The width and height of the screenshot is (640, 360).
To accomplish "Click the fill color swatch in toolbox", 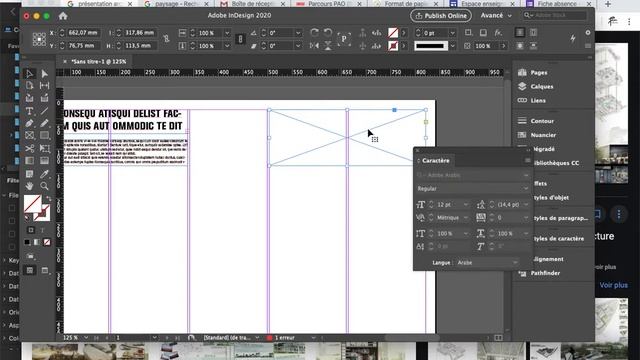I will point(32,203).
